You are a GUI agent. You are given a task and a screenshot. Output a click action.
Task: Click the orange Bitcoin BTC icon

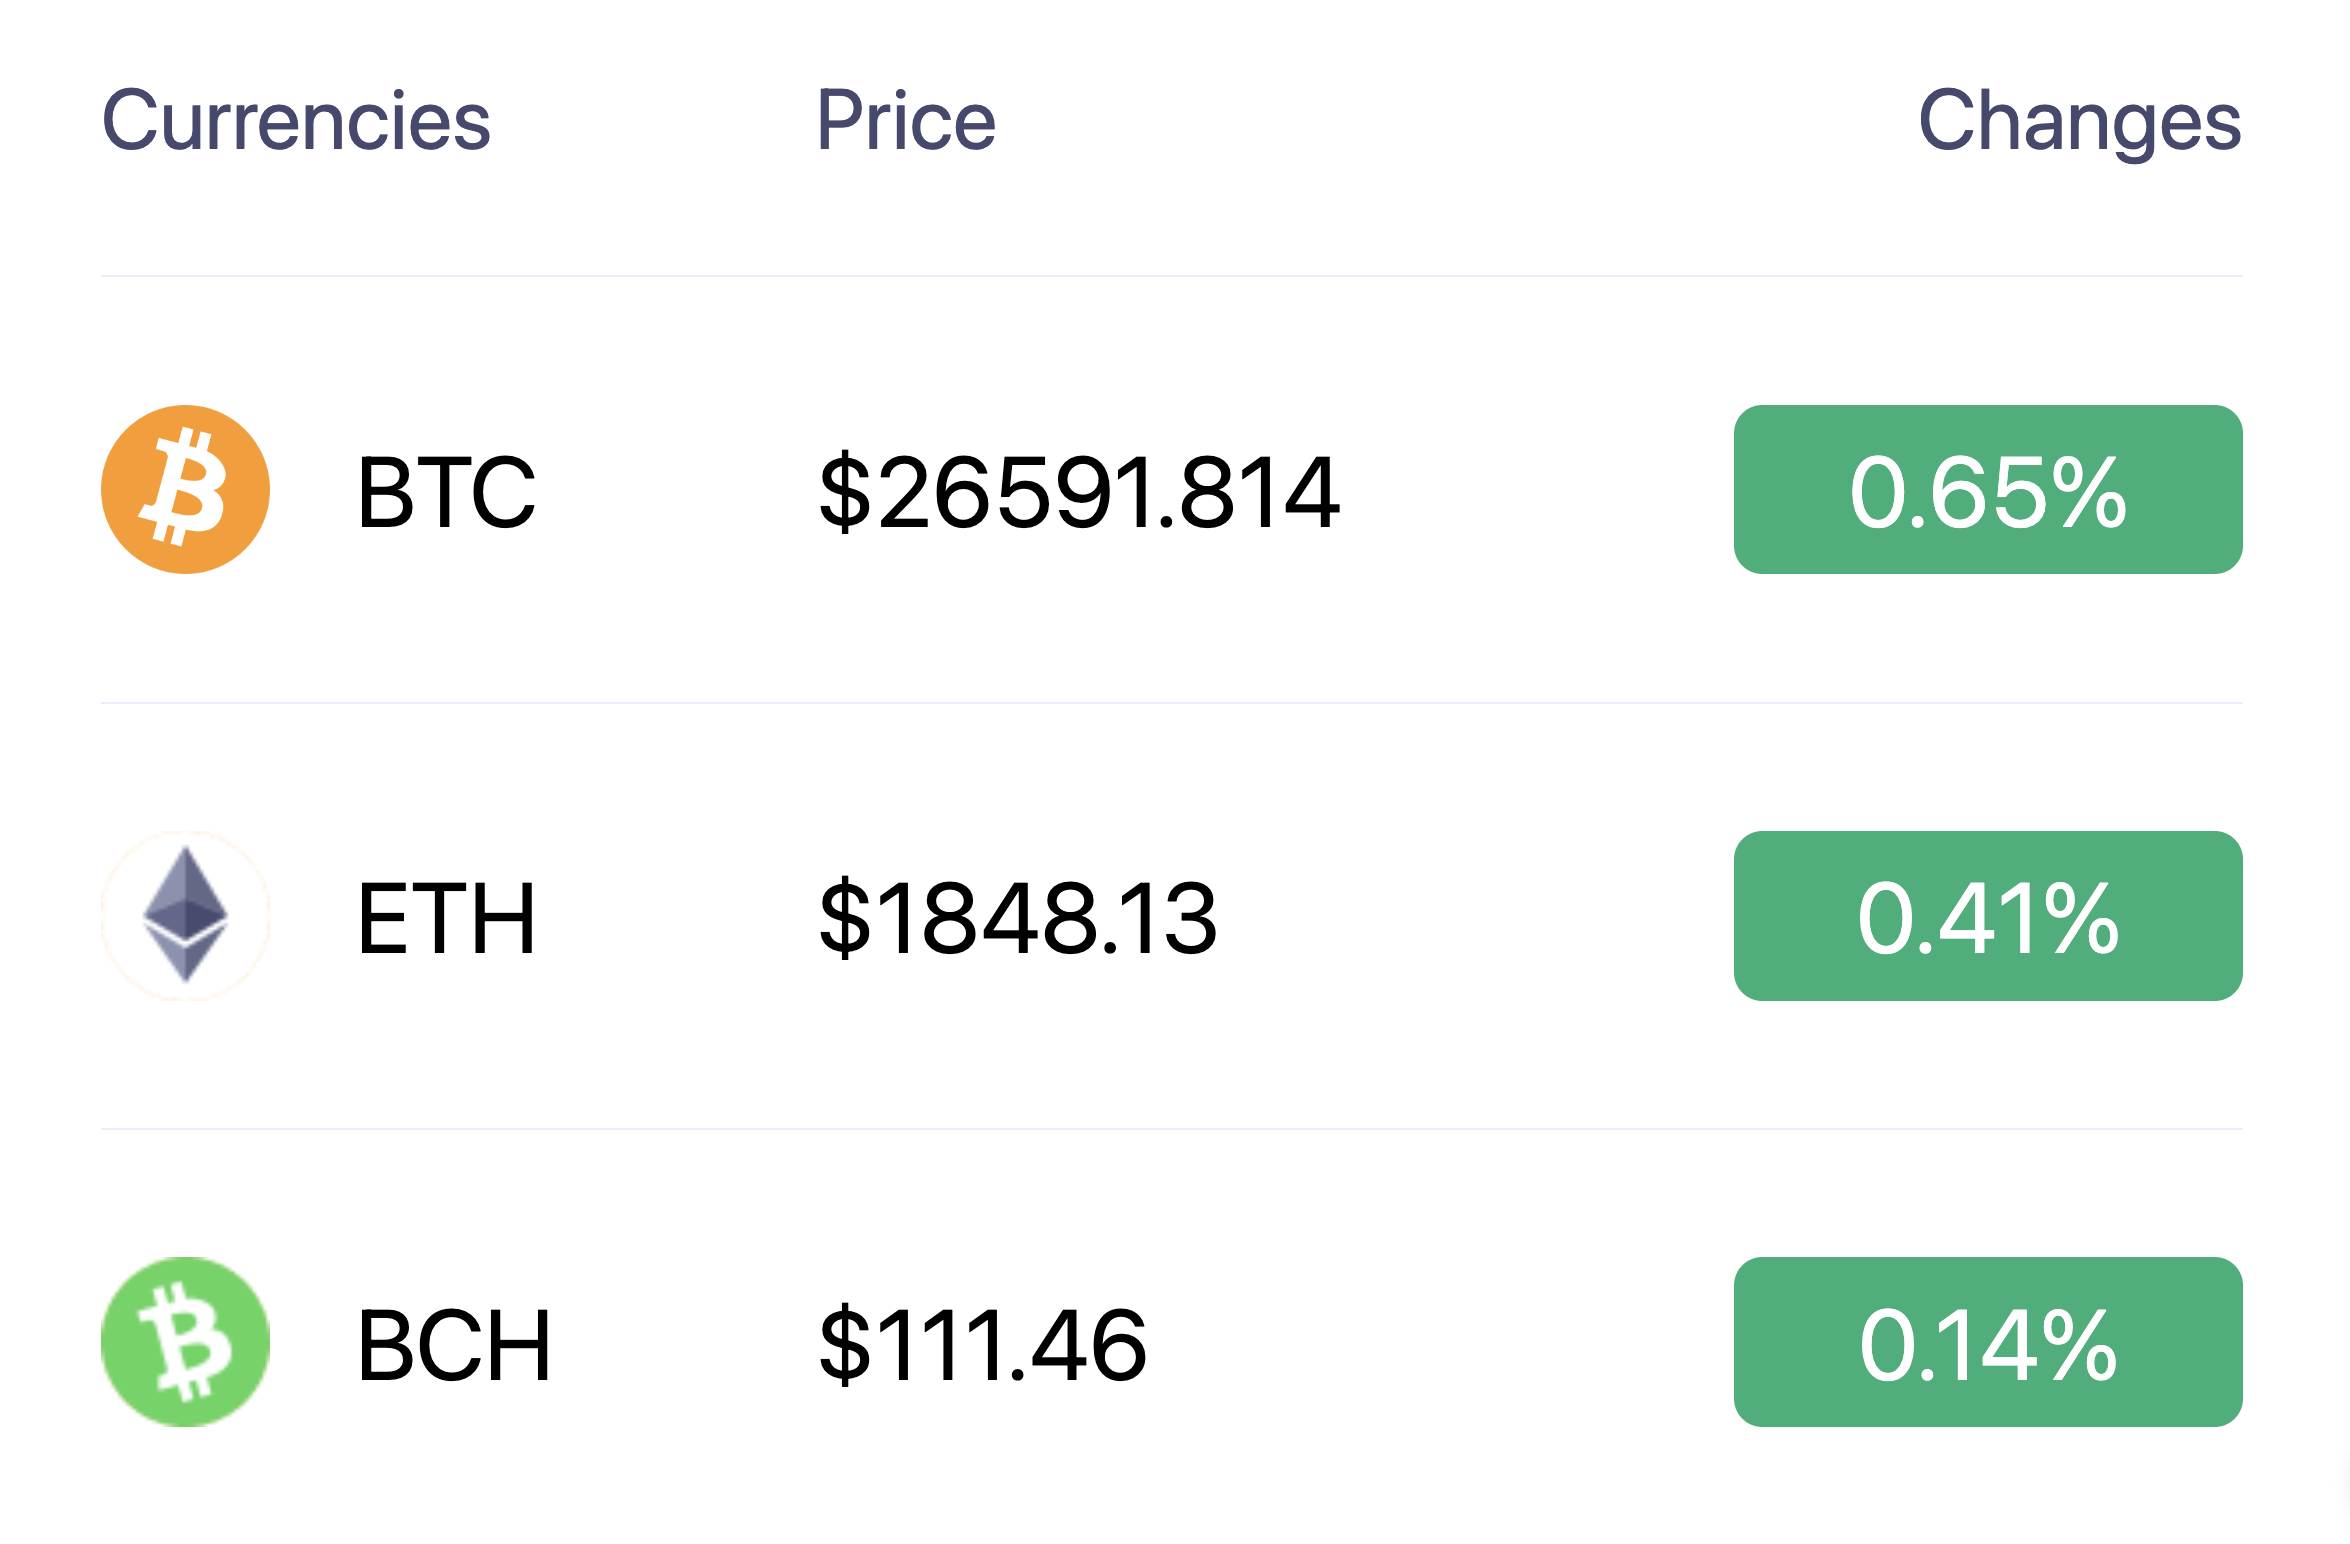[186, 489]
